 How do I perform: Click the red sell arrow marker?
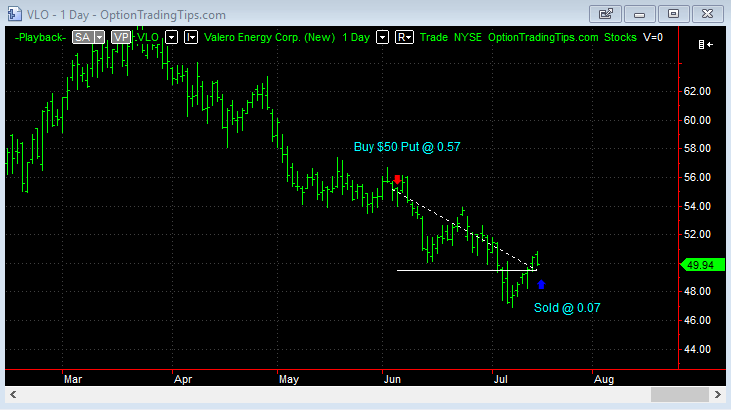tap(397, 180)
